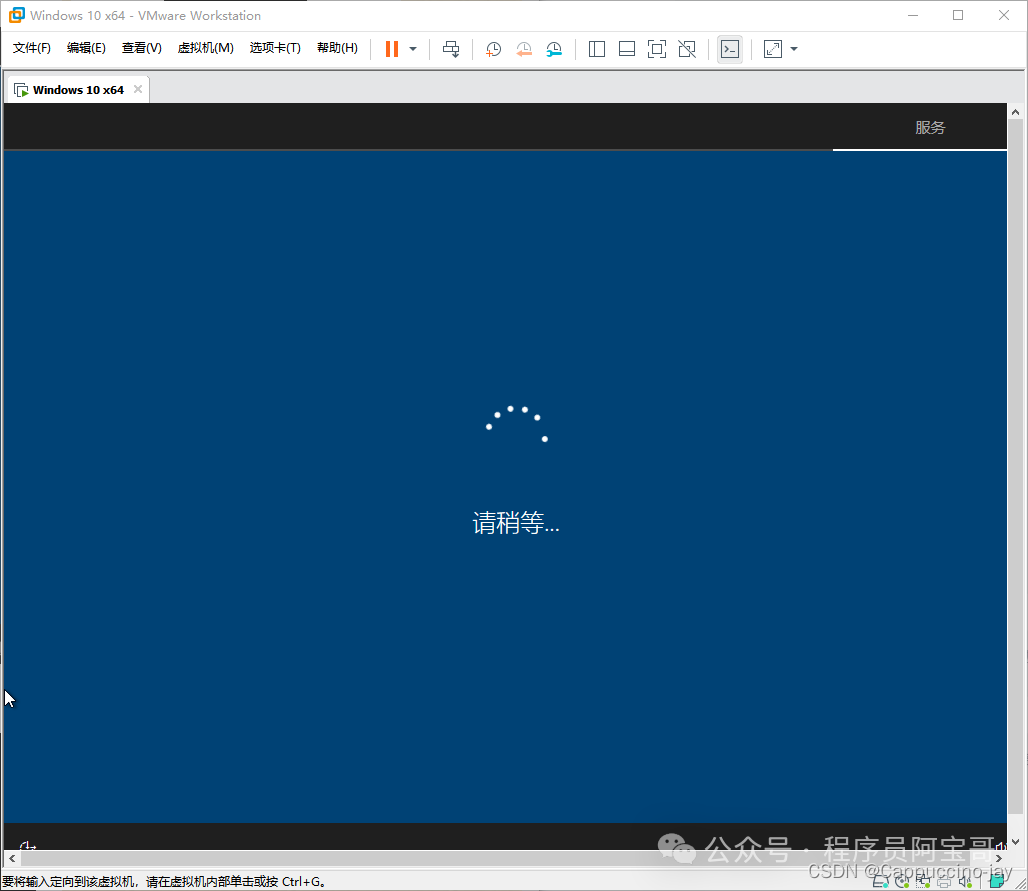Revert virtual machine to previous snapshot
This screenshot has height=891, width=1028.
coord(524,49)
